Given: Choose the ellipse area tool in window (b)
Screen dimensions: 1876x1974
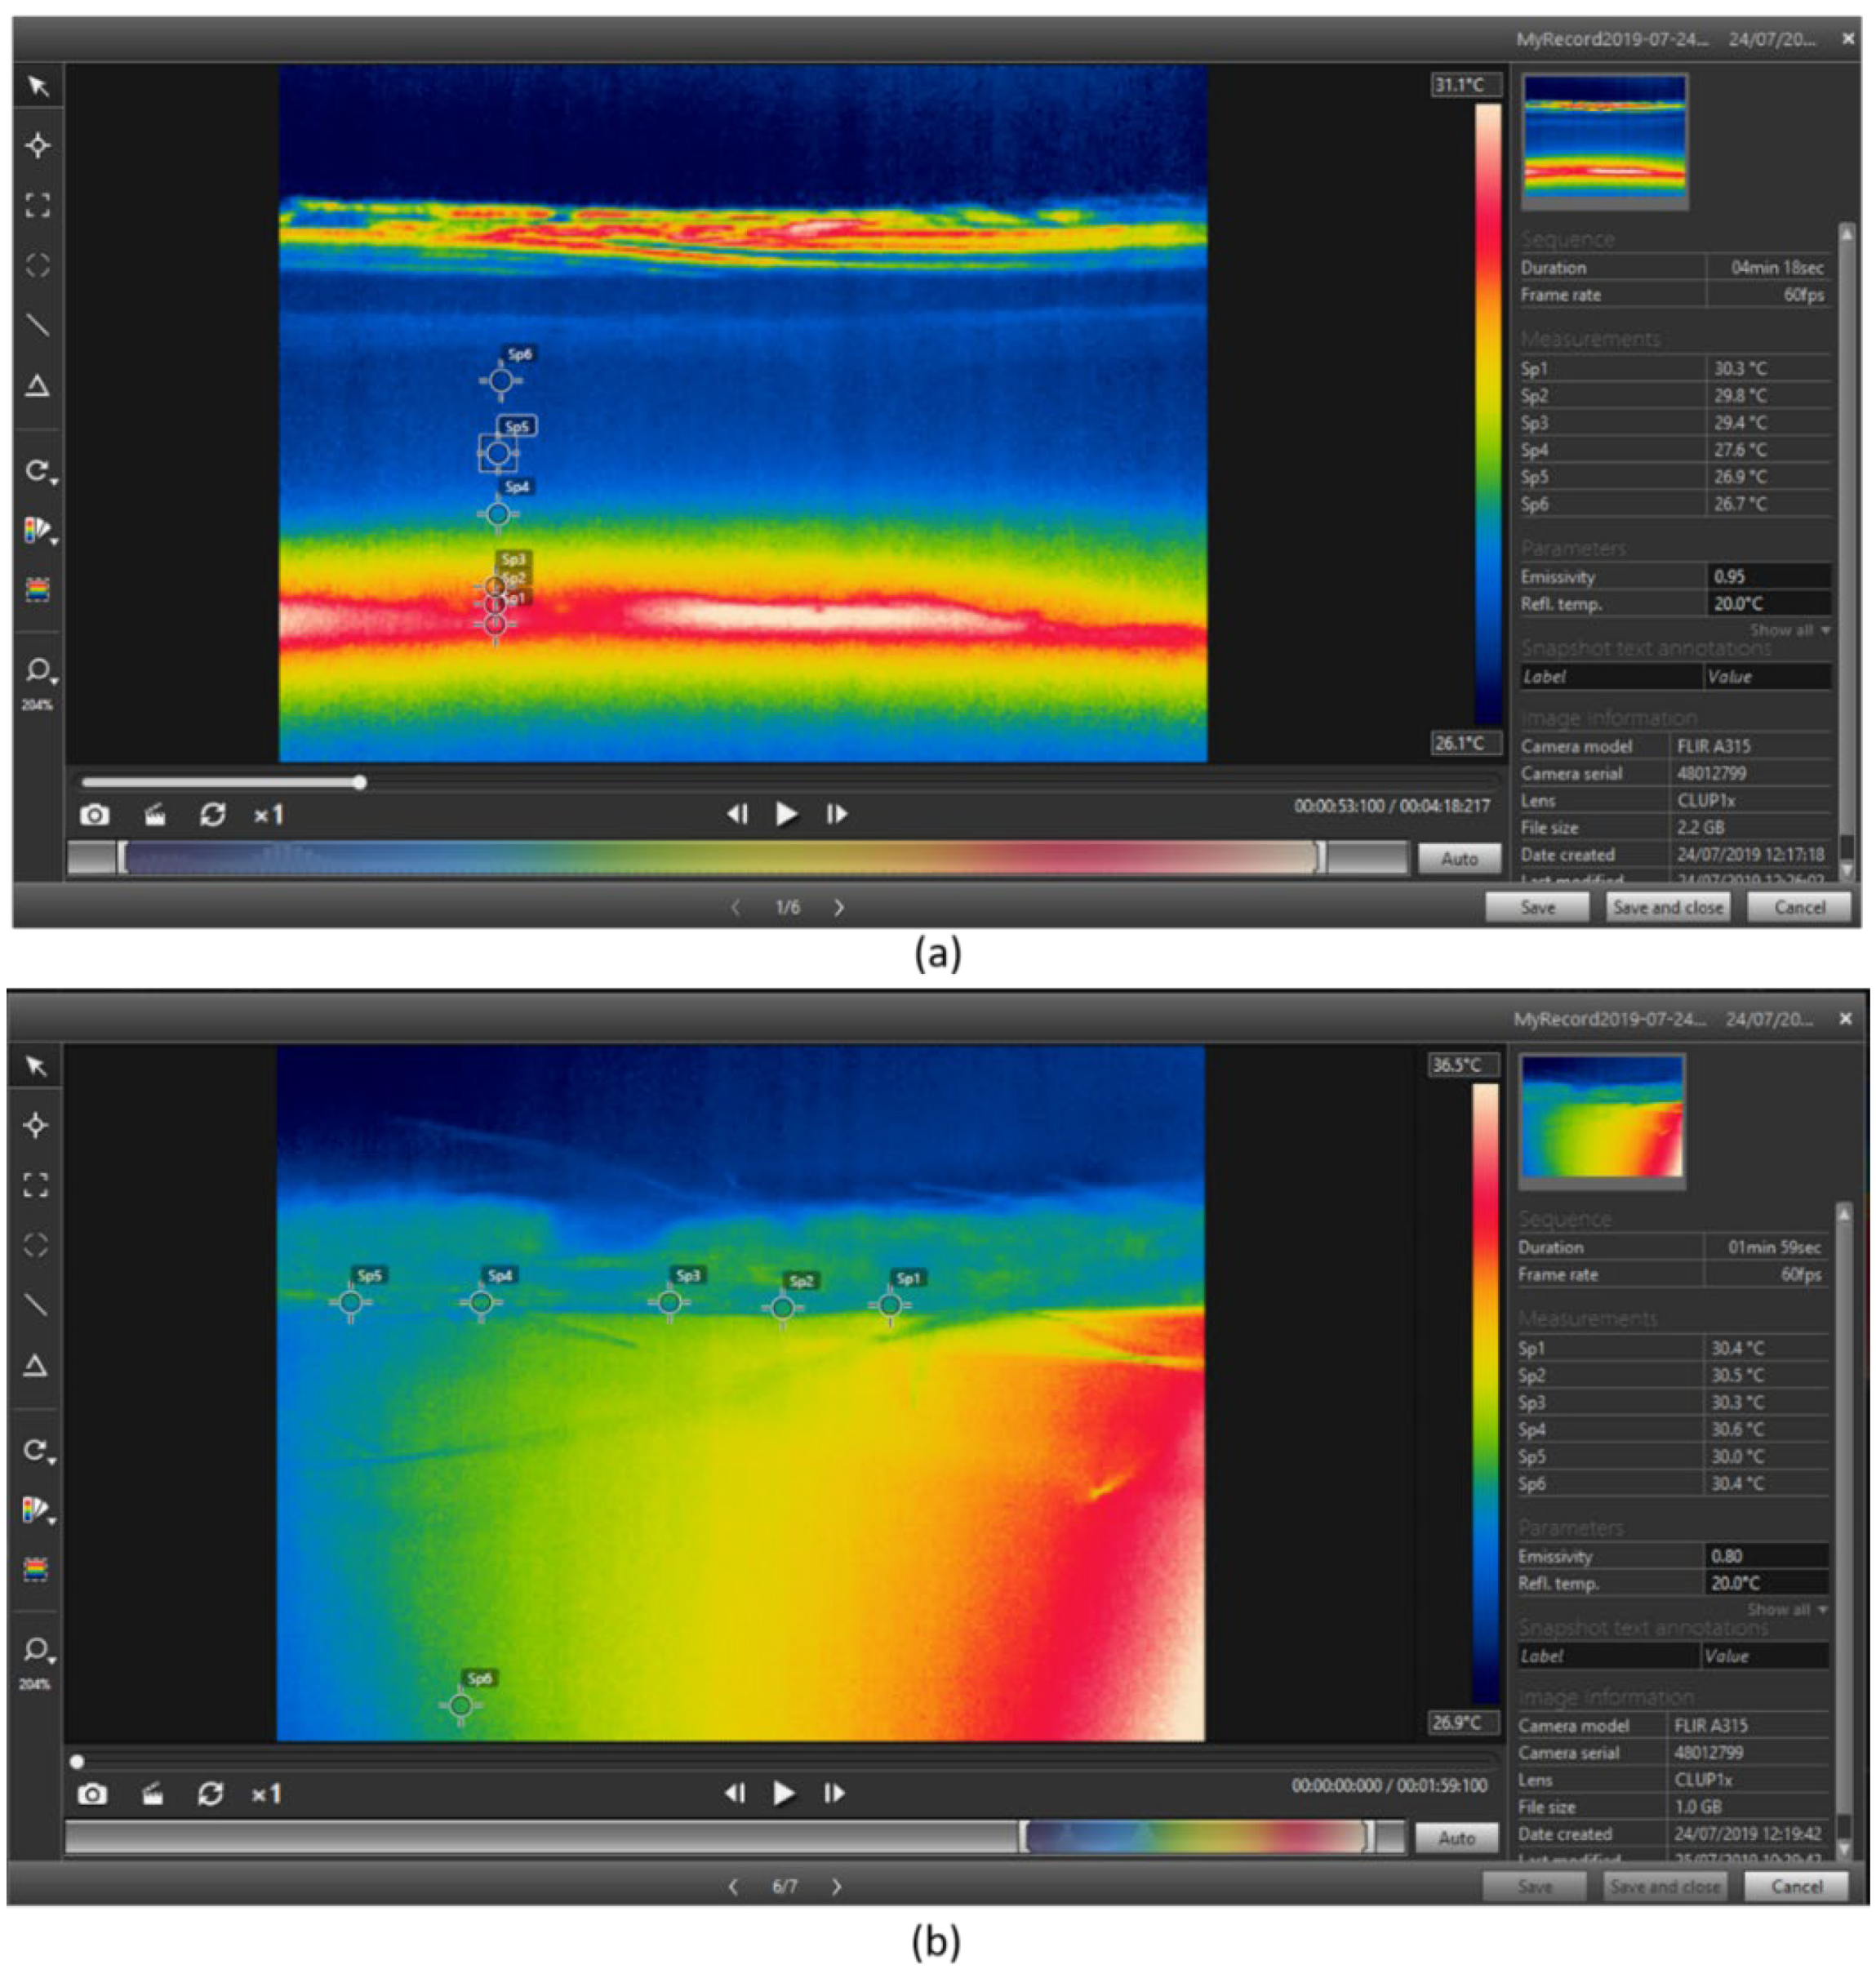Looking at the screenshot, I should (x=36, y=1245).
